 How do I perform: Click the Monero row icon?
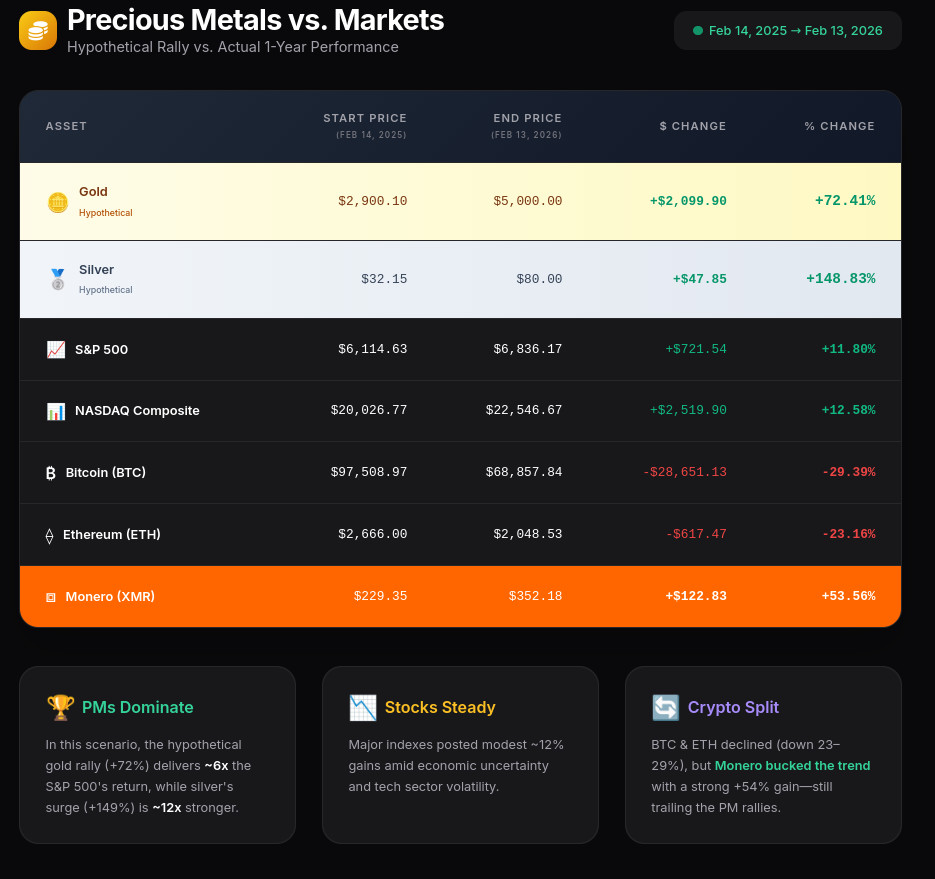click(51, 597)
